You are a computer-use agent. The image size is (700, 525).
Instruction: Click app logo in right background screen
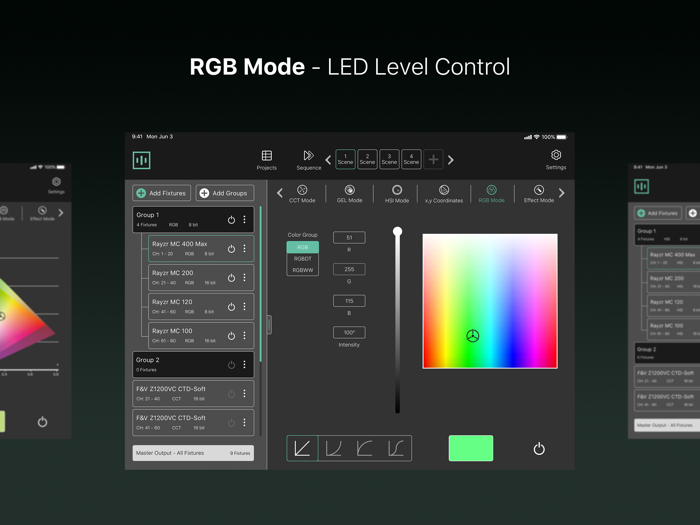642,186
